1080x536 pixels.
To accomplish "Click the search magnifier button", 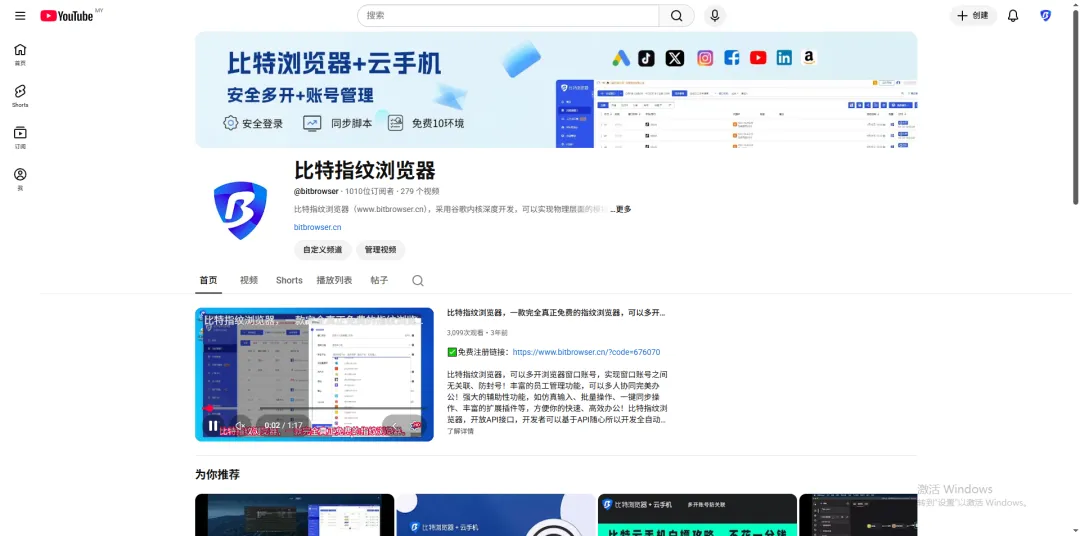I will pyautogui.click(x=676, y=16).
